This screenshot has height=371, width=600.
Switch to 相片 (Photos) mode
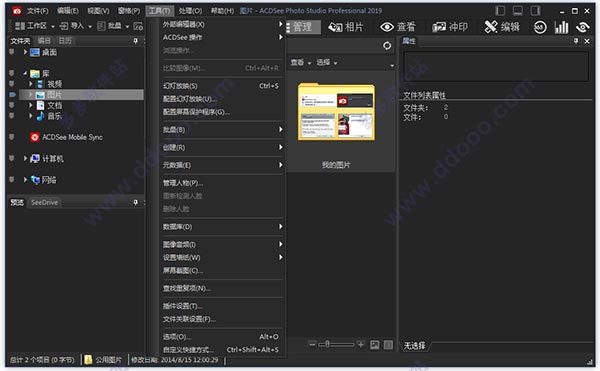(346, 27)
